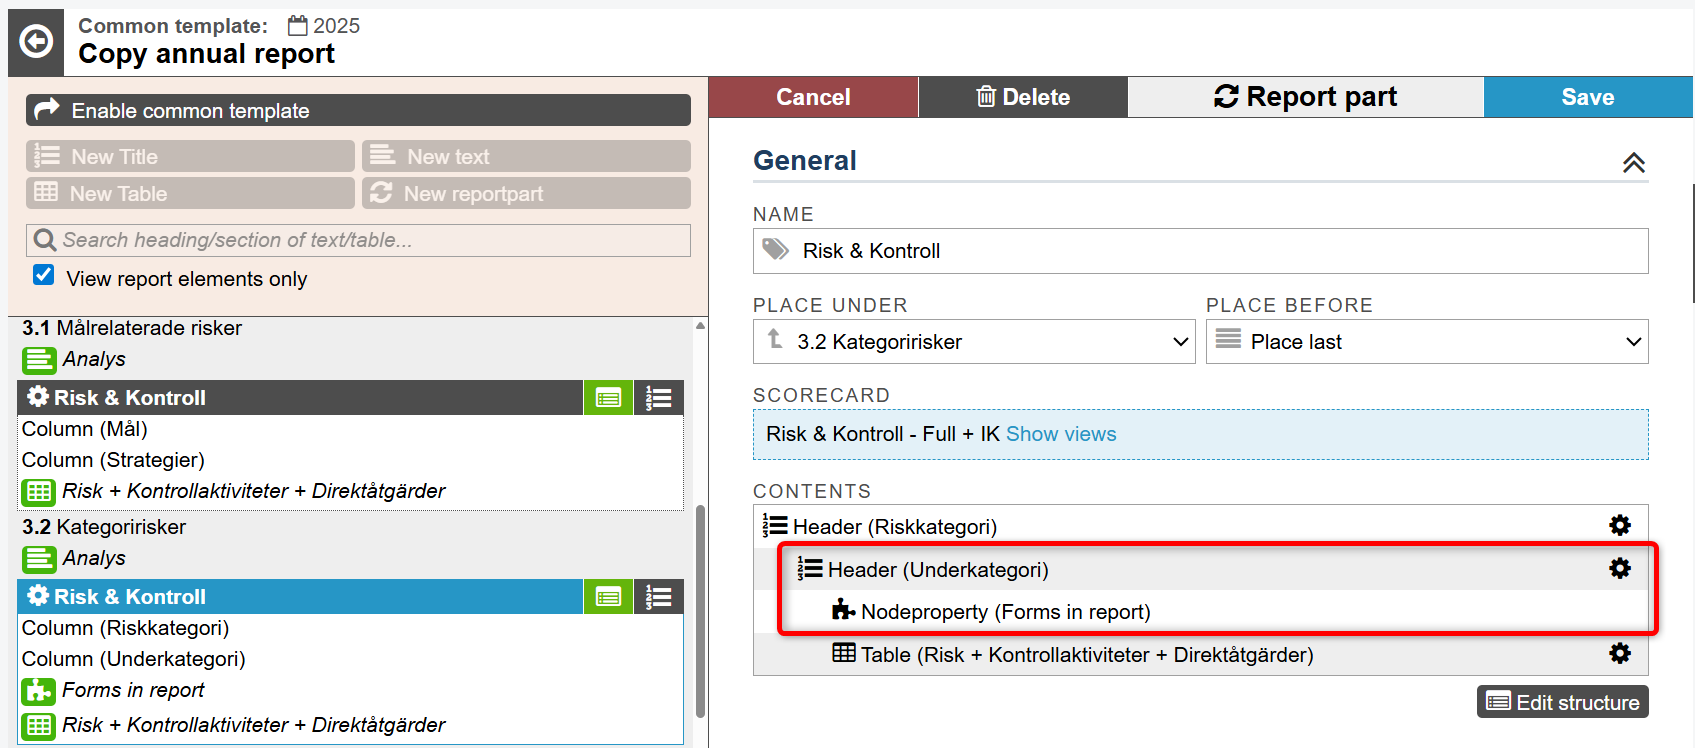
Task: Click the green Forms in report puzzle icon
Action: pos(39,691)
